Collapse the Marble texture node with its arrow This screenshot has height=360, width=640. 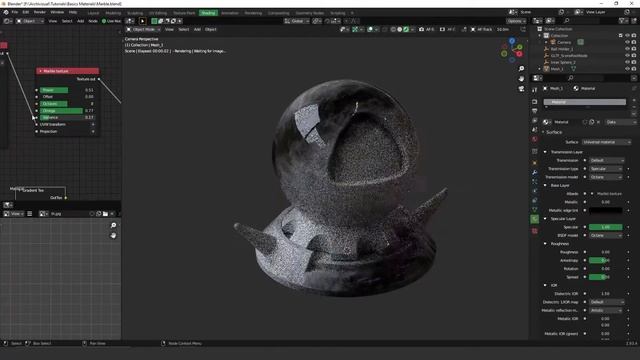pos(40,71)
